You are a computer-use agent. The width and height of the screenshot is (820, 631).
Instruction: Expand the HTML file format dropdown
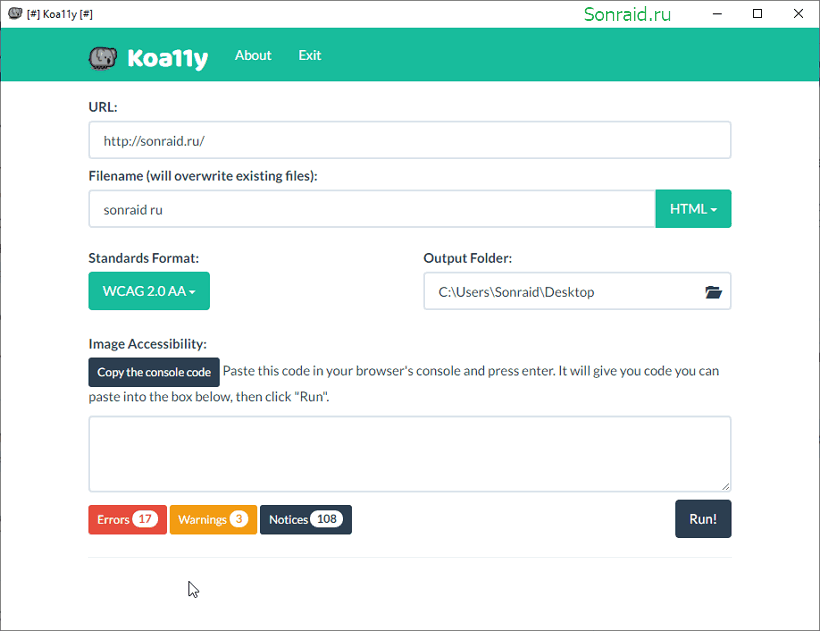(x=693, y=209)
